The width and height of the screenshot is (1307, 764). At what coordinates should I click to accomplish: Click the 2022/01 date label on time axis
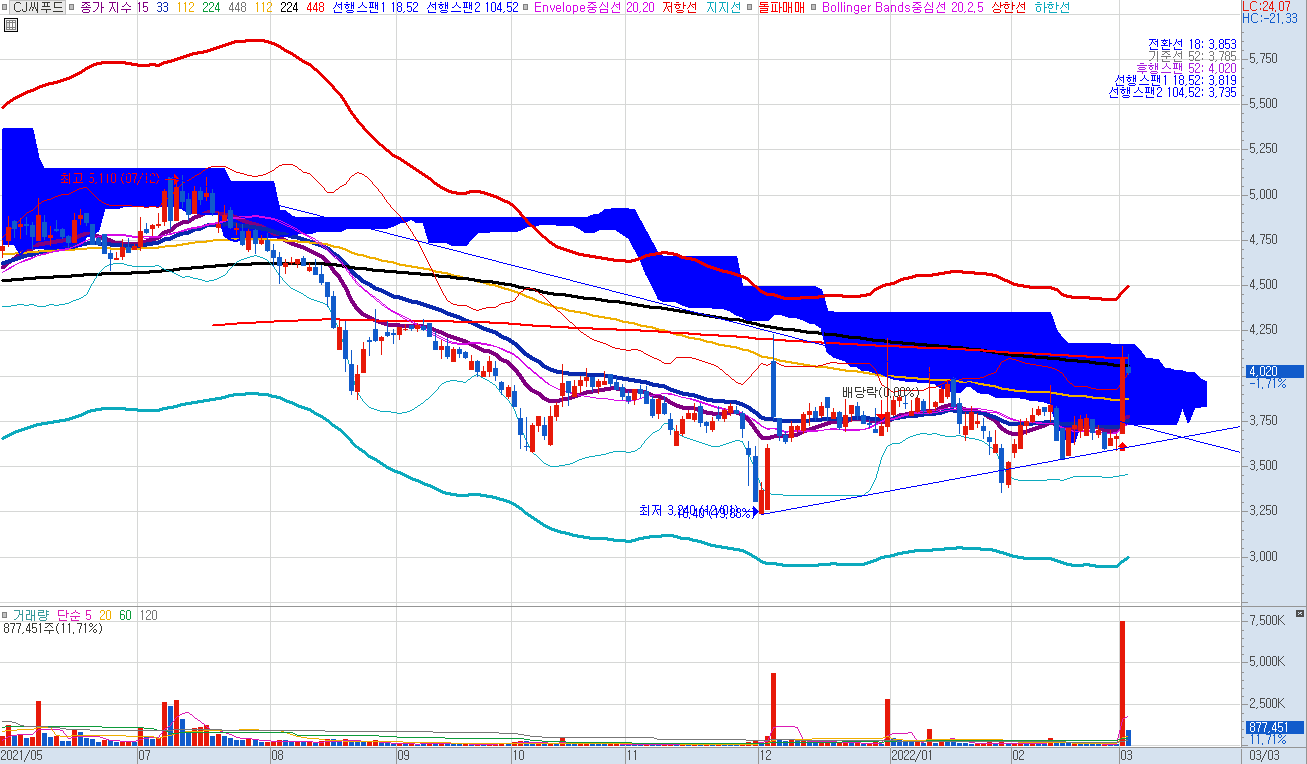[x=911, y=756]
